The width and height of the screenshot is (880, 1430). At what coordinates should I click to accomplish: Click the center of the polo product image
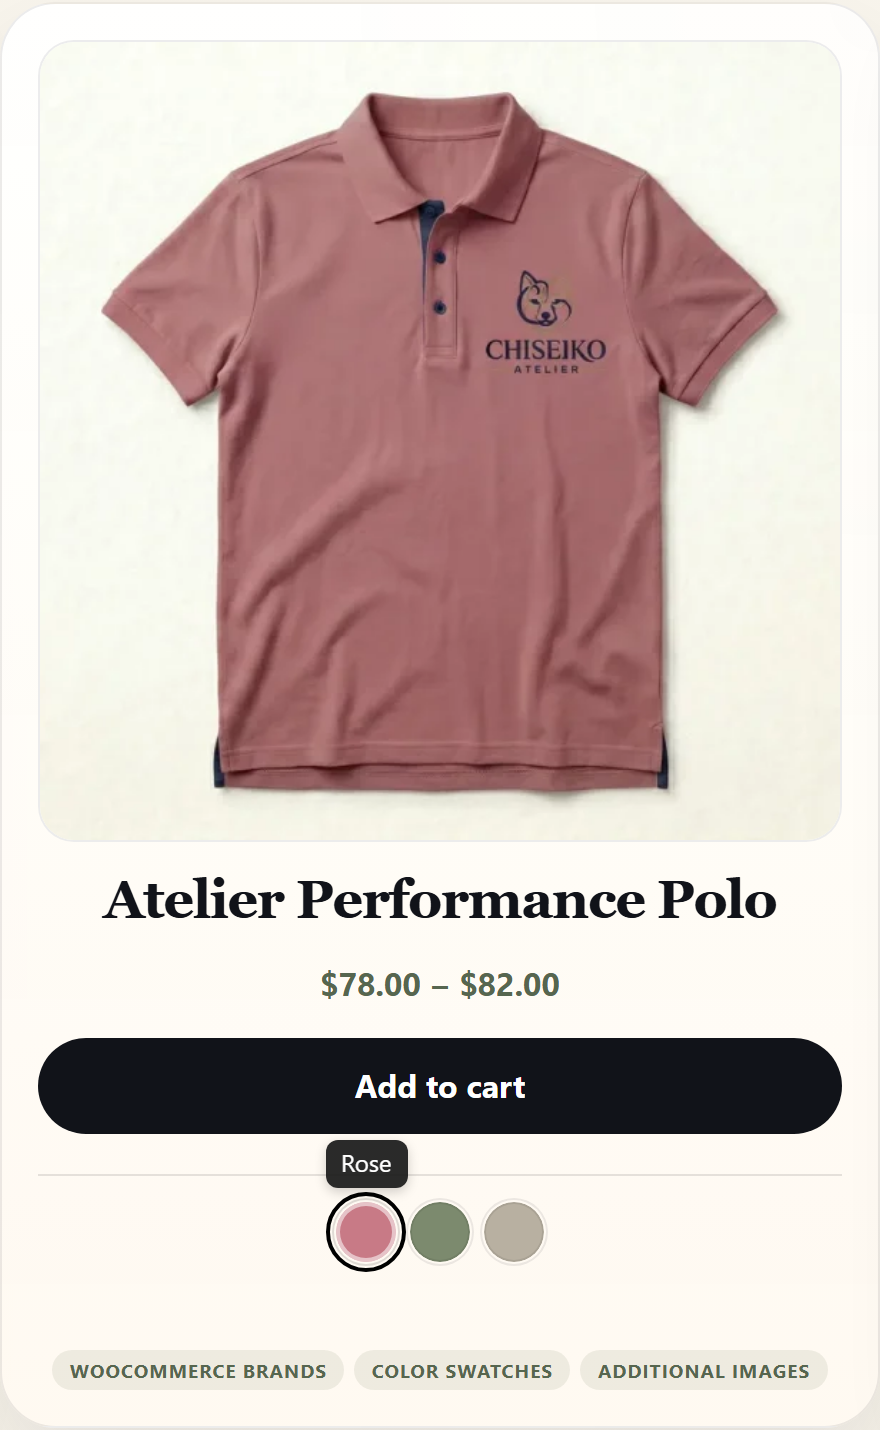[x=440, y=441]
